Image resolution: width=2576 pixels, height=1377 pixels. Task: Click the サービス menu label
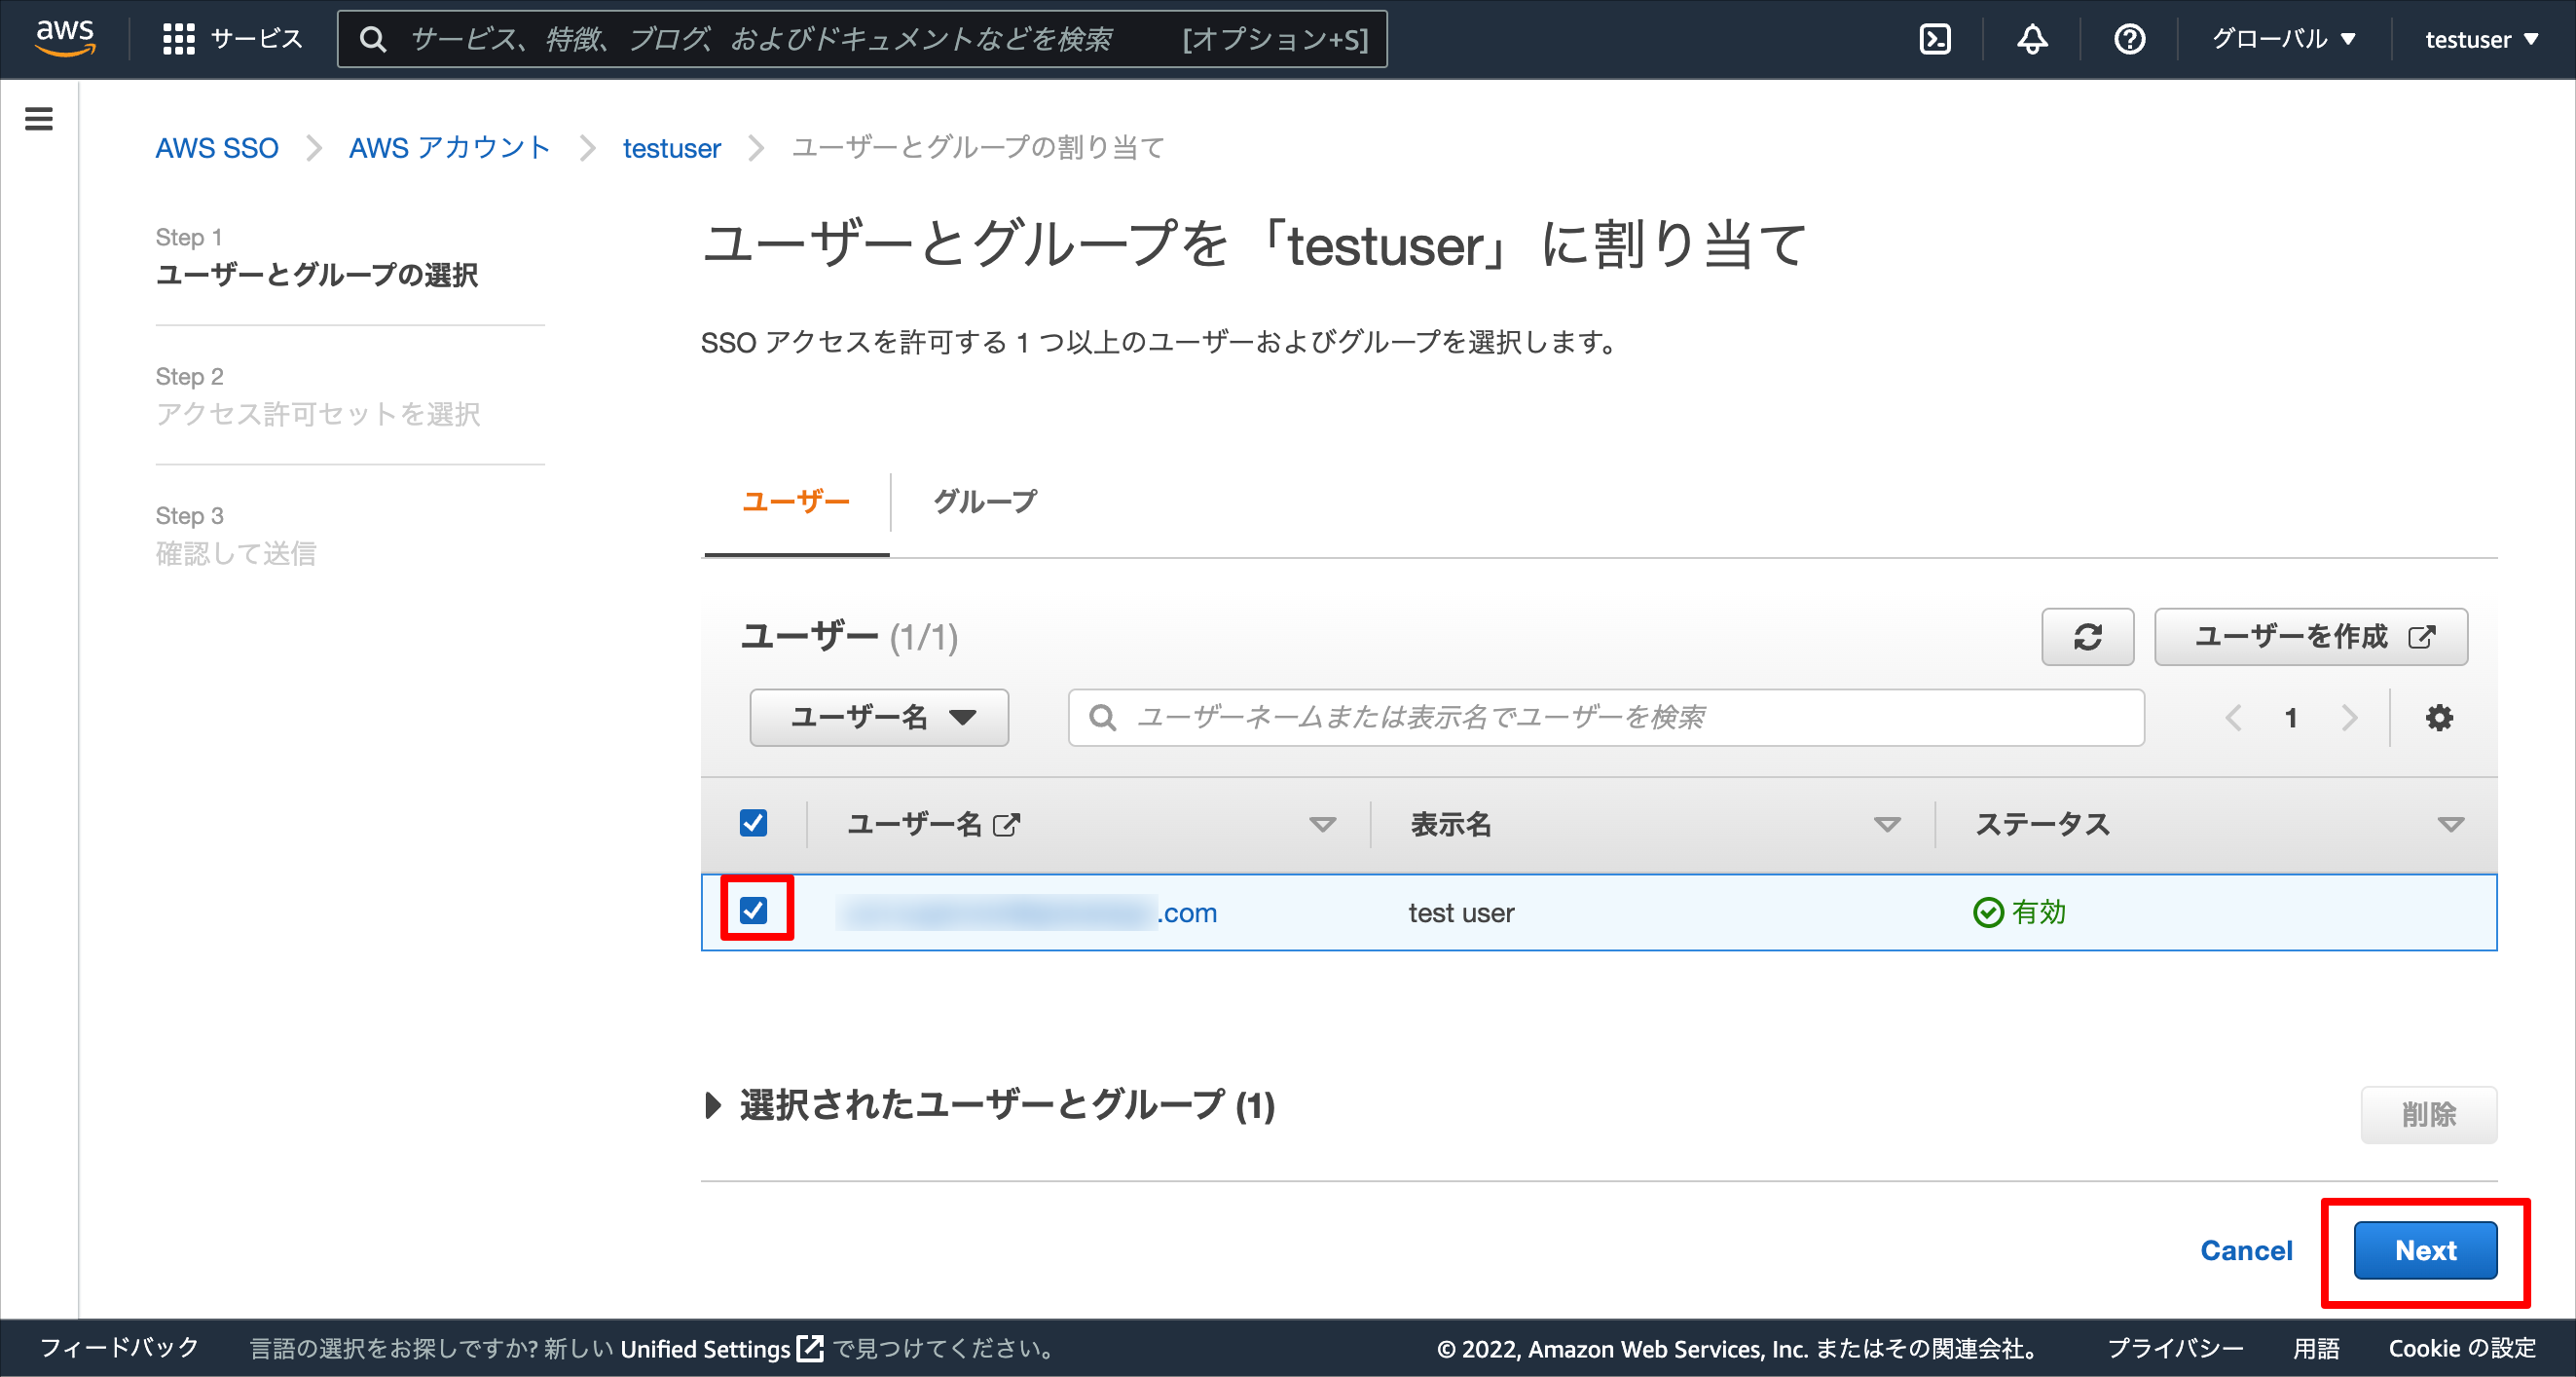257,39
